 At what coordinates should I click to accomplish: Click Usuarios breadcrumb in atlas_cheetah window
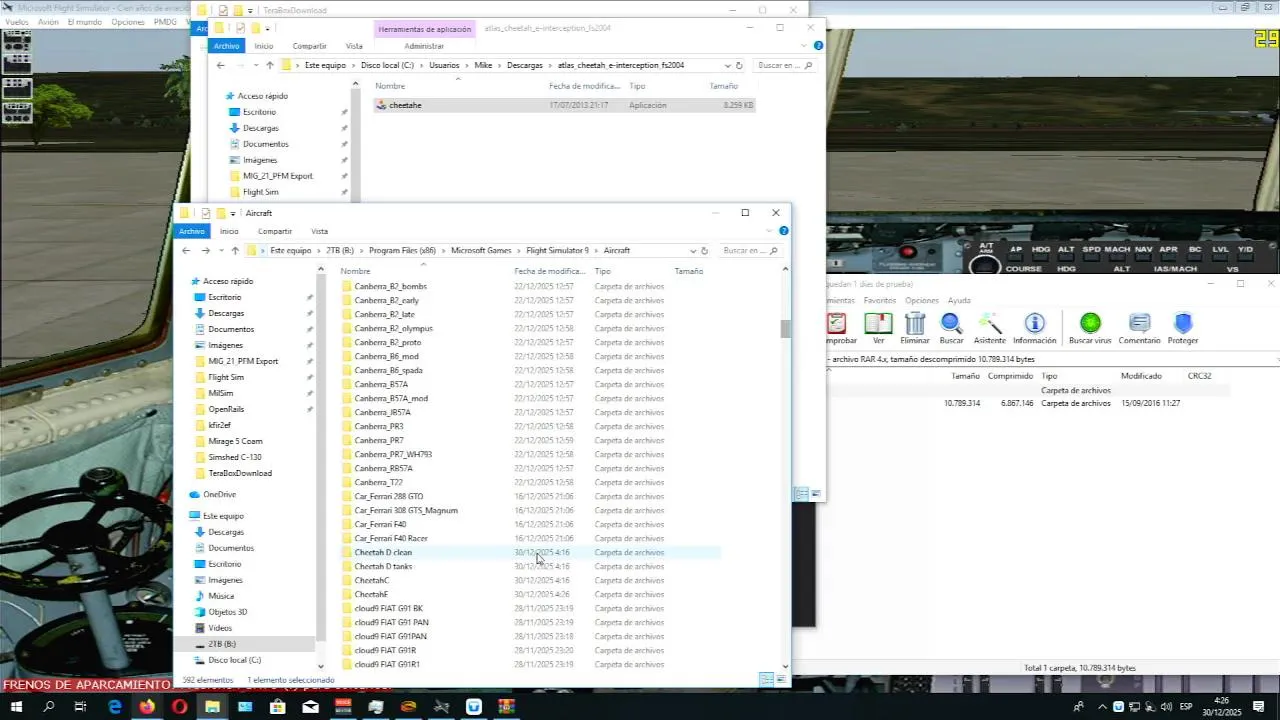pyautogui.click(x=444, y=65)
